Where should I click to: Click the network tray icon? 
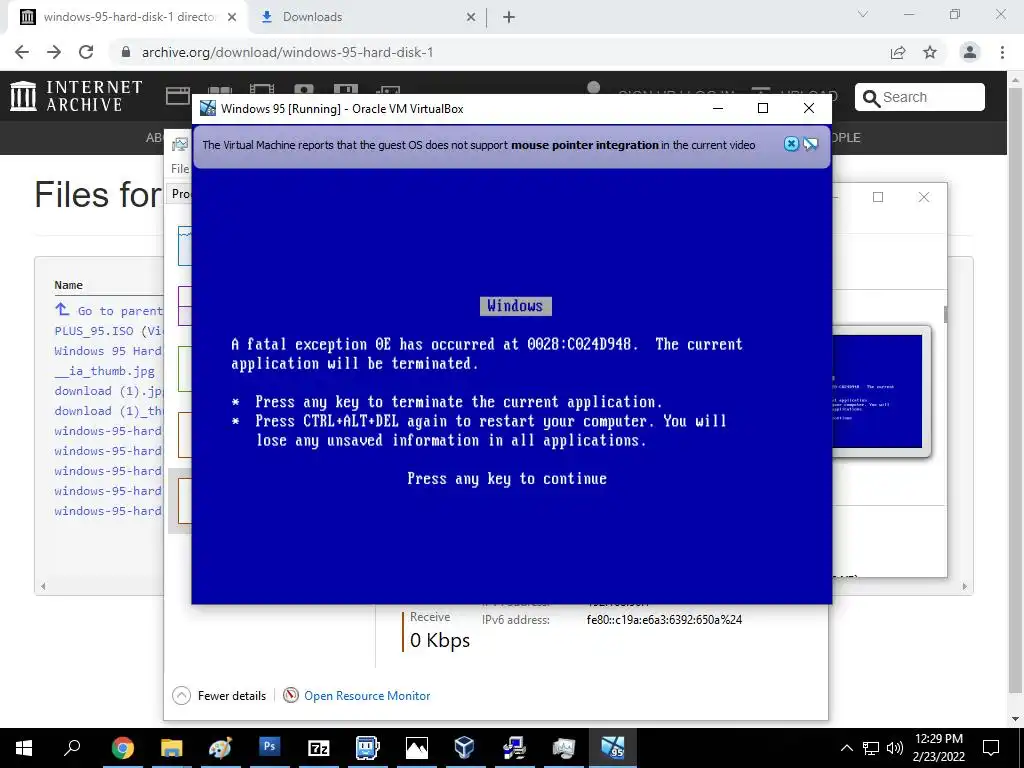[x=871, y=748]
